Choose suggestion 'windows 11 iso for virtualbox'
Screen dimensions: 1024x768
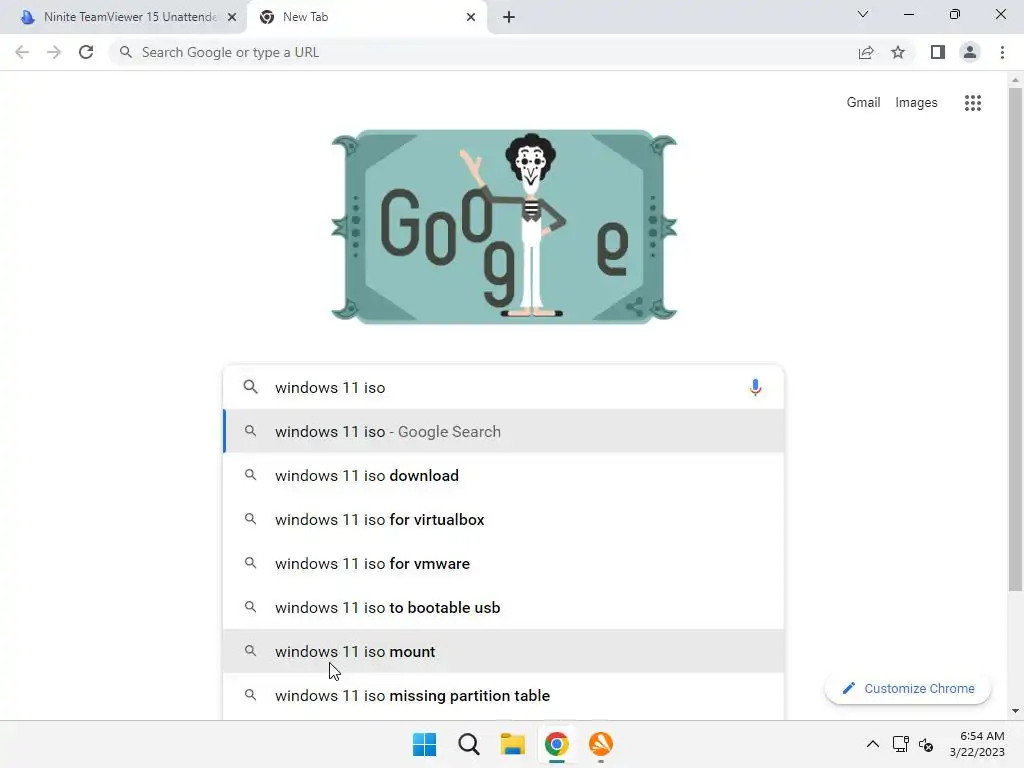click(x=503, y=519)
